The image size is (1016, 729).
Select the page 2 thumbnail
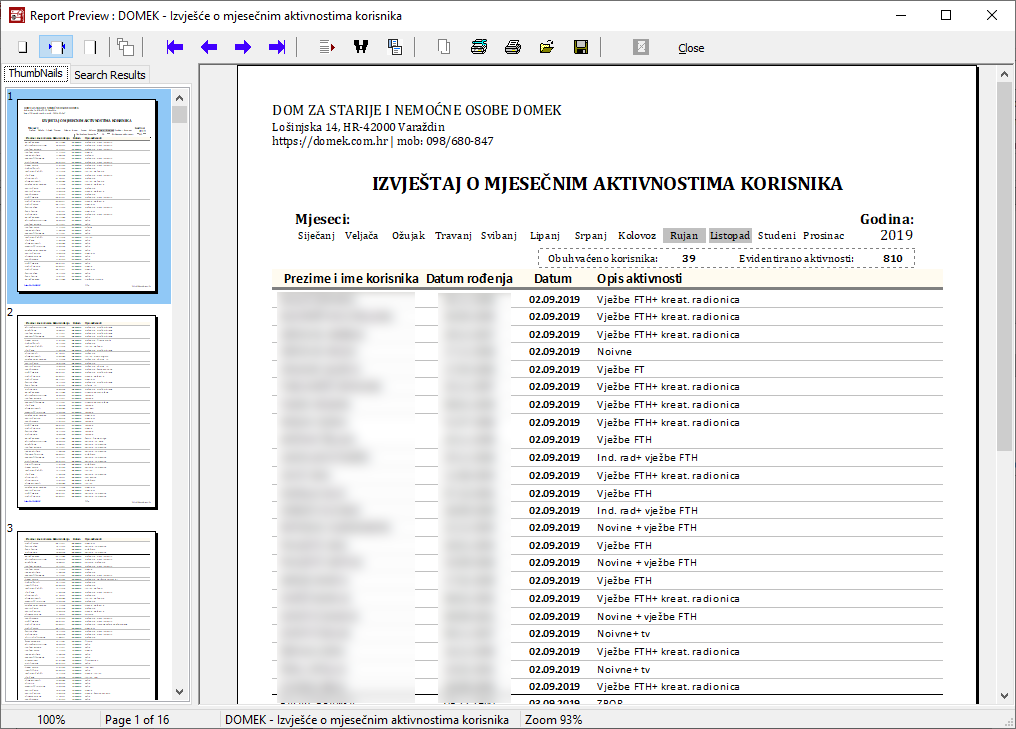point(86,412)
